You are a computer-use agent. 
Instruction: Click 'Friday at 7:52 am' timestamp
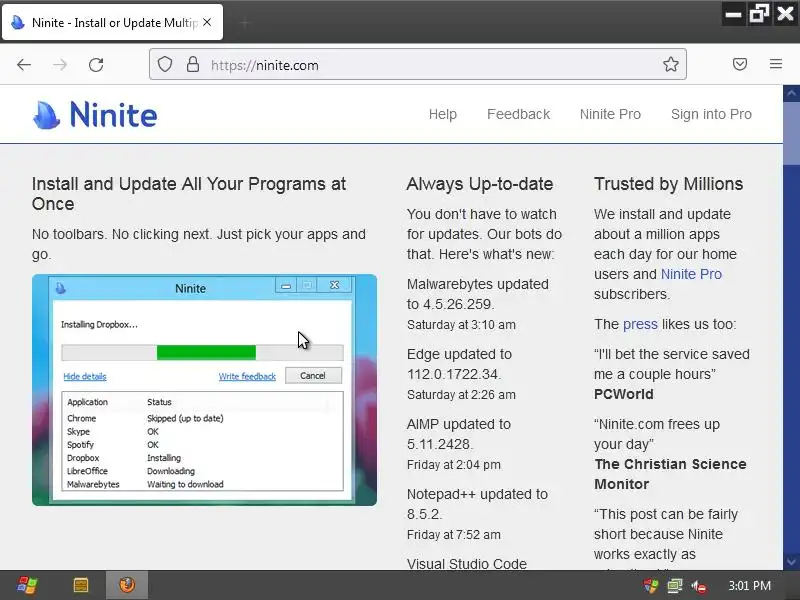(x=454, y=535)
